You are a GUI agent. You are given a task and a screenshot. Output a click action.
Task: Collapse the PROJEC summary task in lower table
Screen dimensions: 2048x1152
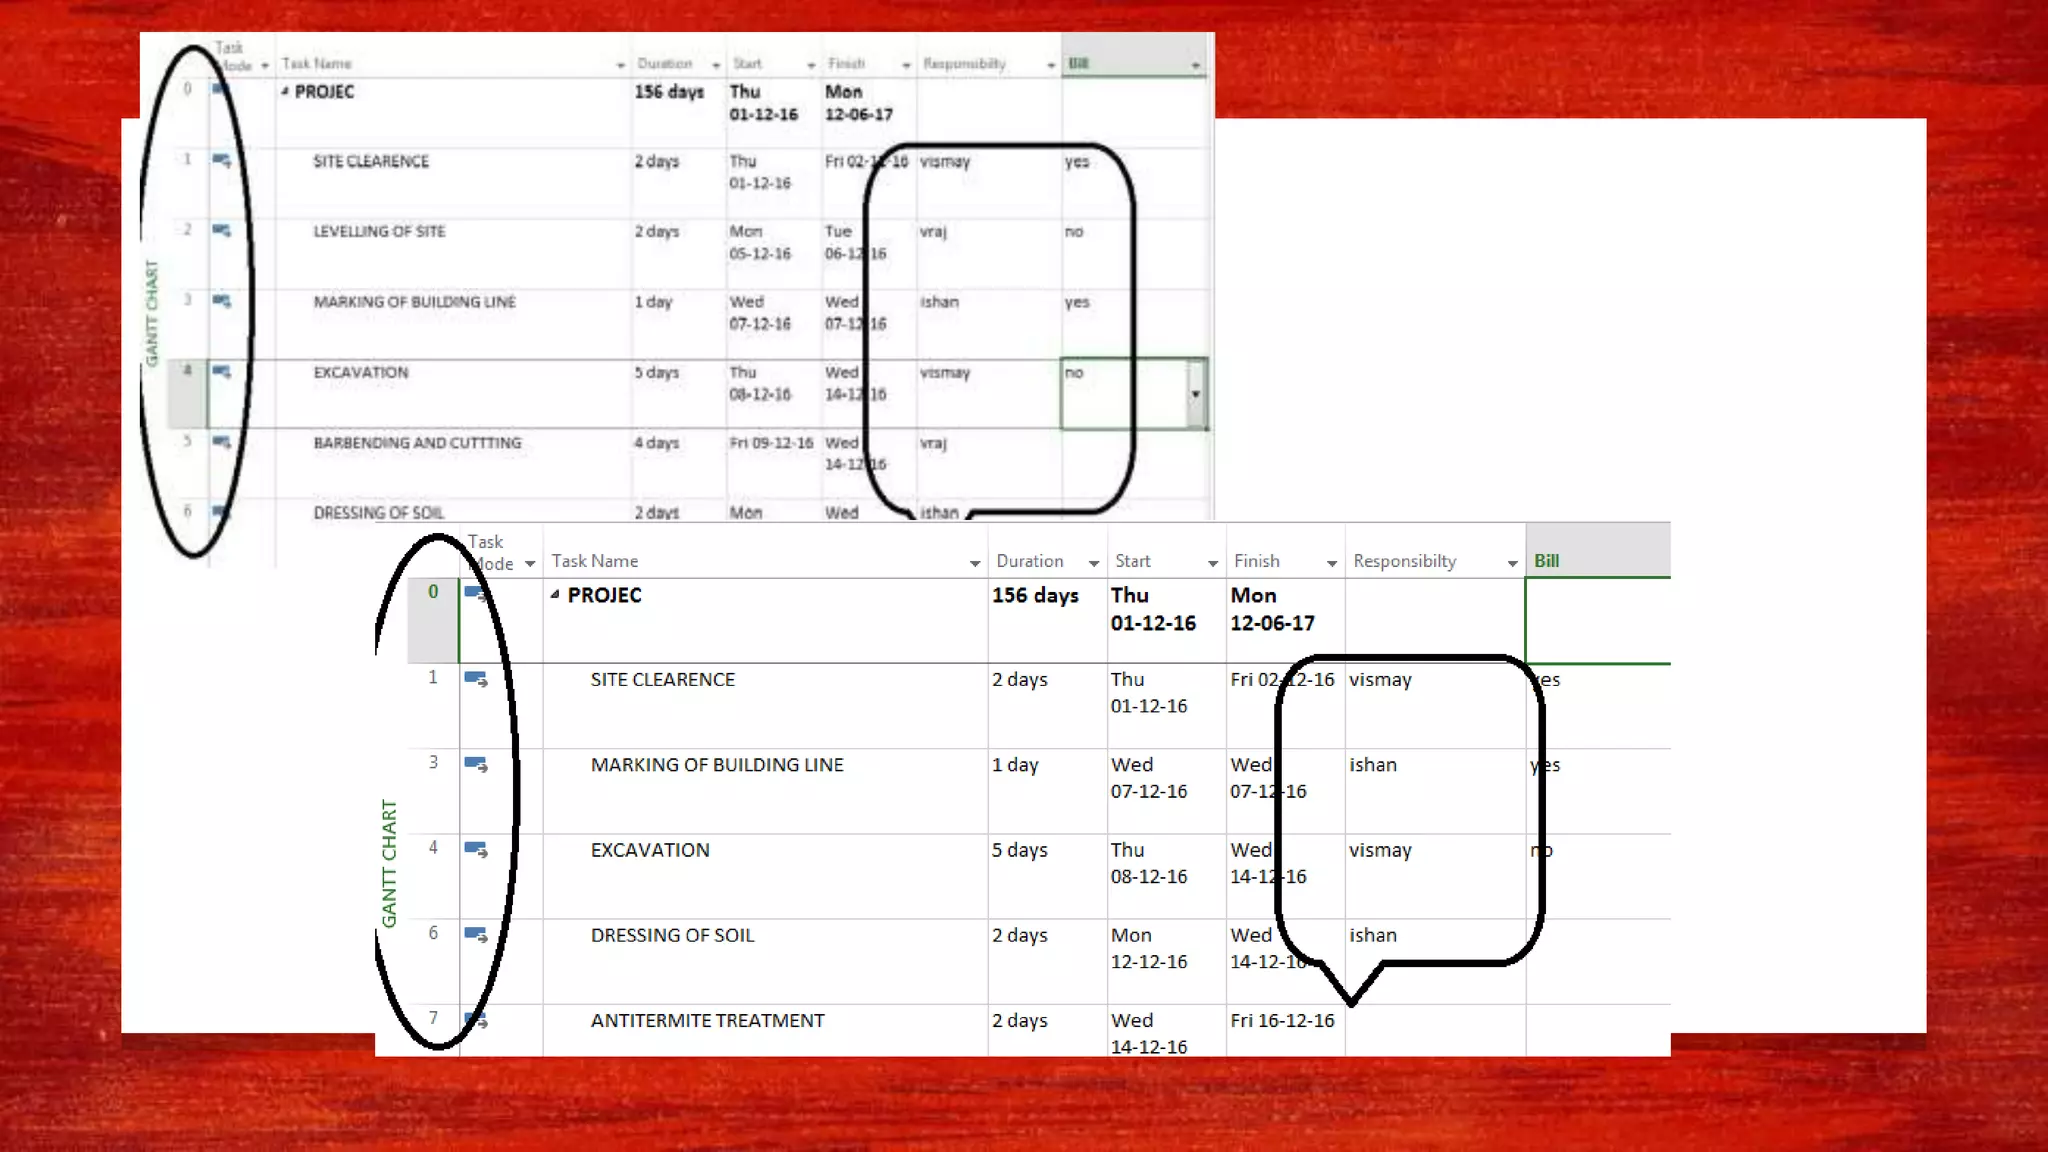[x=555, y=594]
